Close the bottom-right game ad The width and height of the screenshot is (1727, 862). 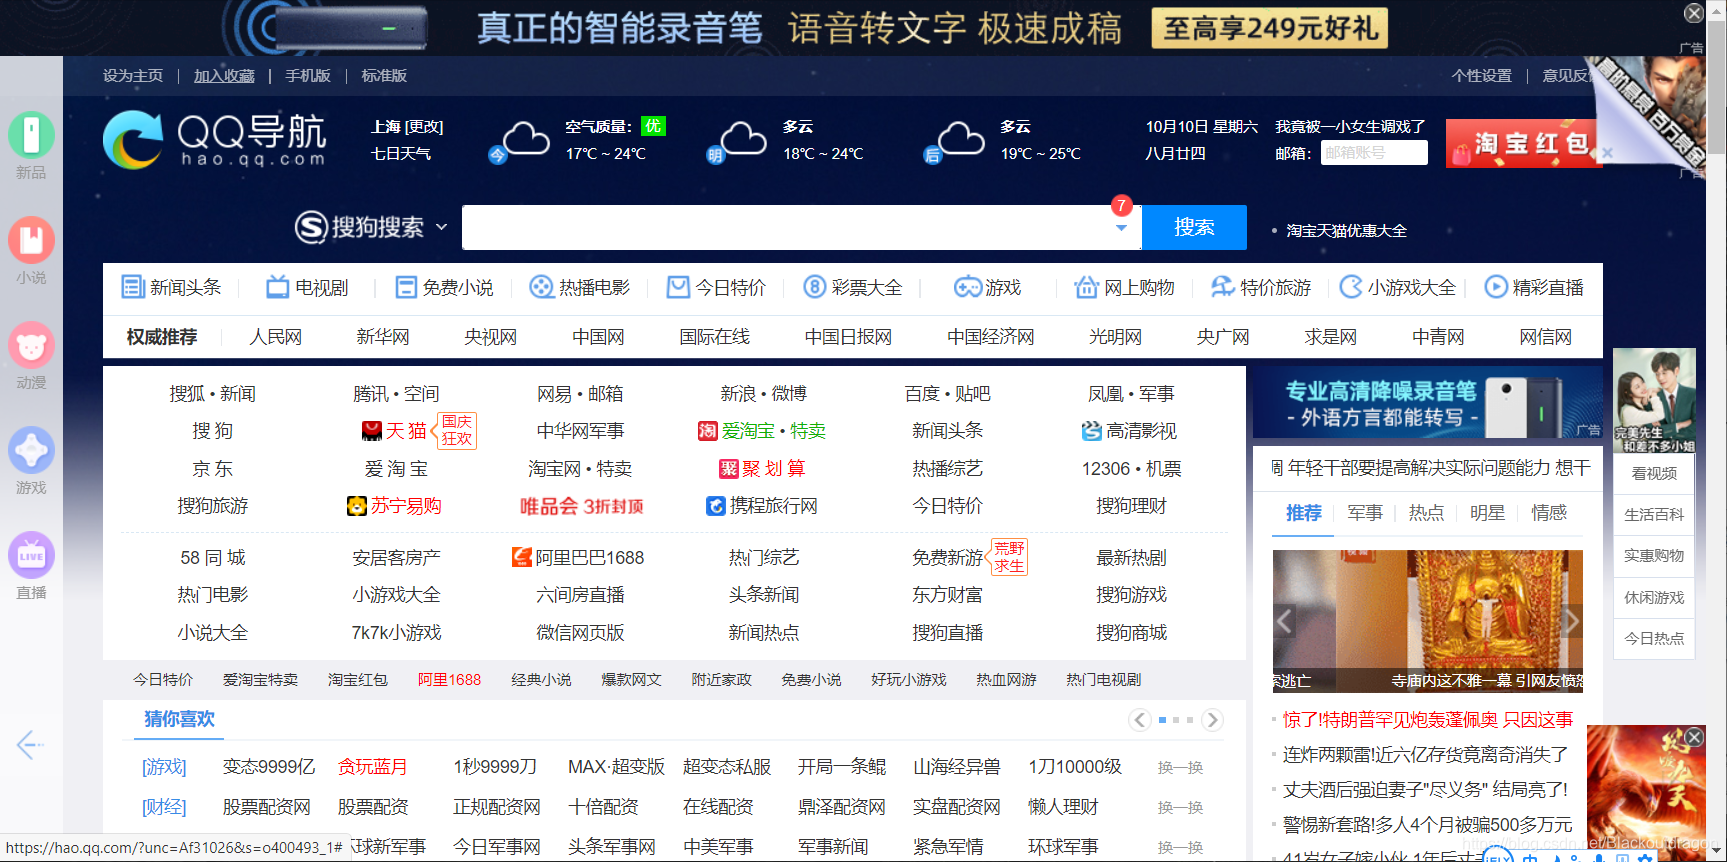click(1694, 736)
